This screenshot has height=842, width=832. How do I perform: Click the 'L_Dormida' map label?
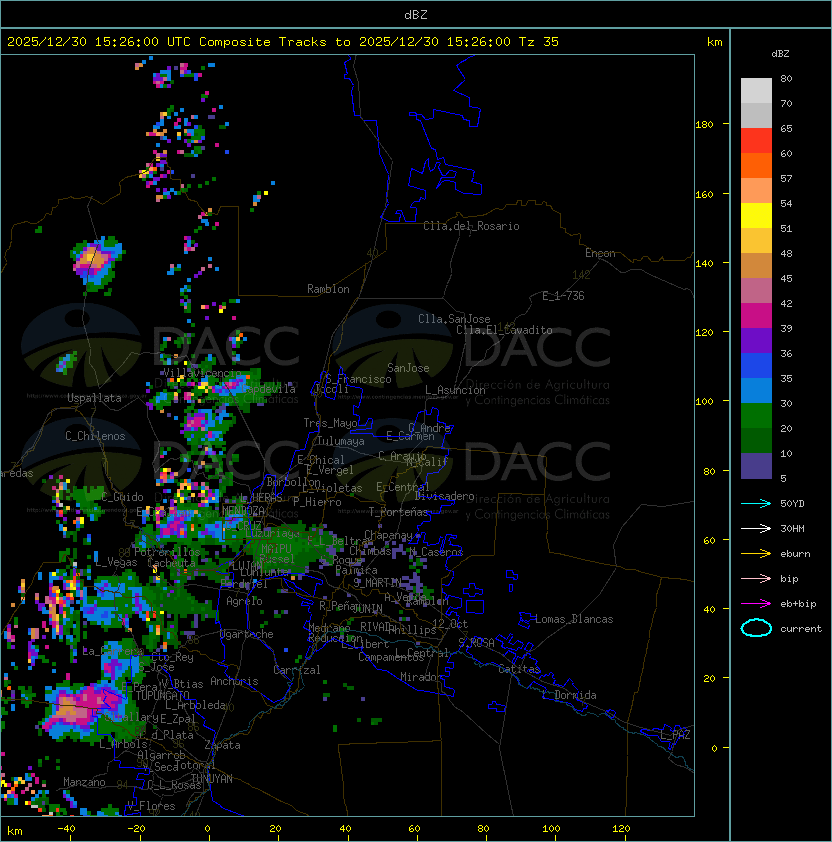pyautogui.click(x=569, y=695)
